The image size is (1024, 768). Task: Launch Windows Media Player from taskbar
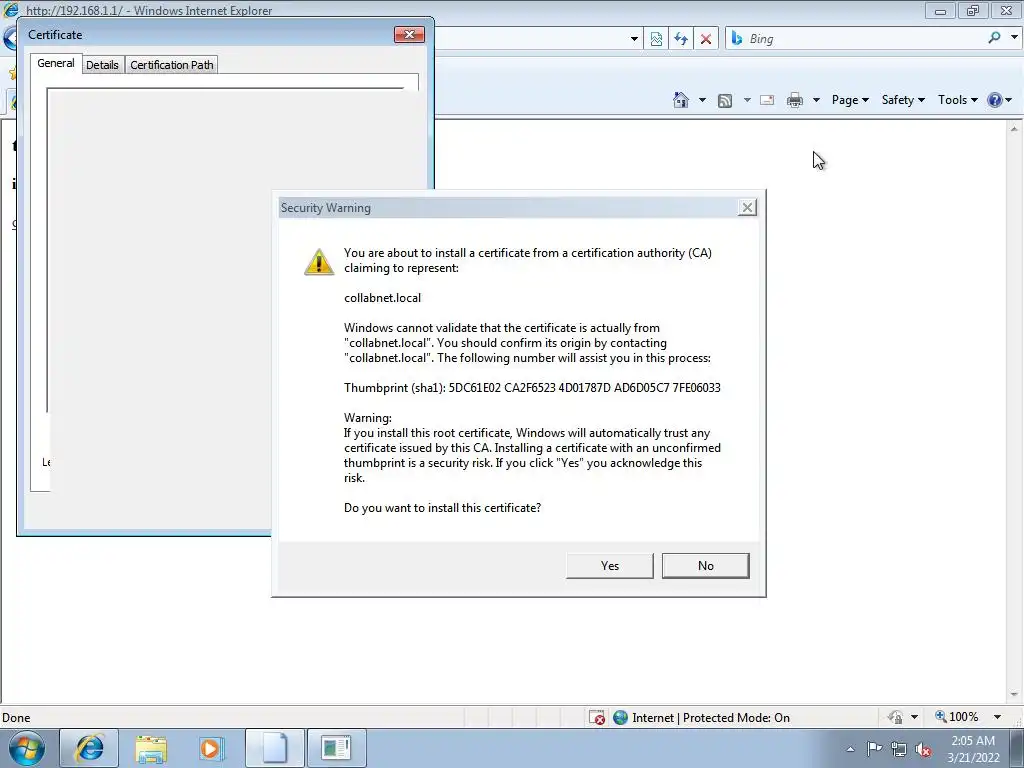pyautogui.click(x=212, y=748)
